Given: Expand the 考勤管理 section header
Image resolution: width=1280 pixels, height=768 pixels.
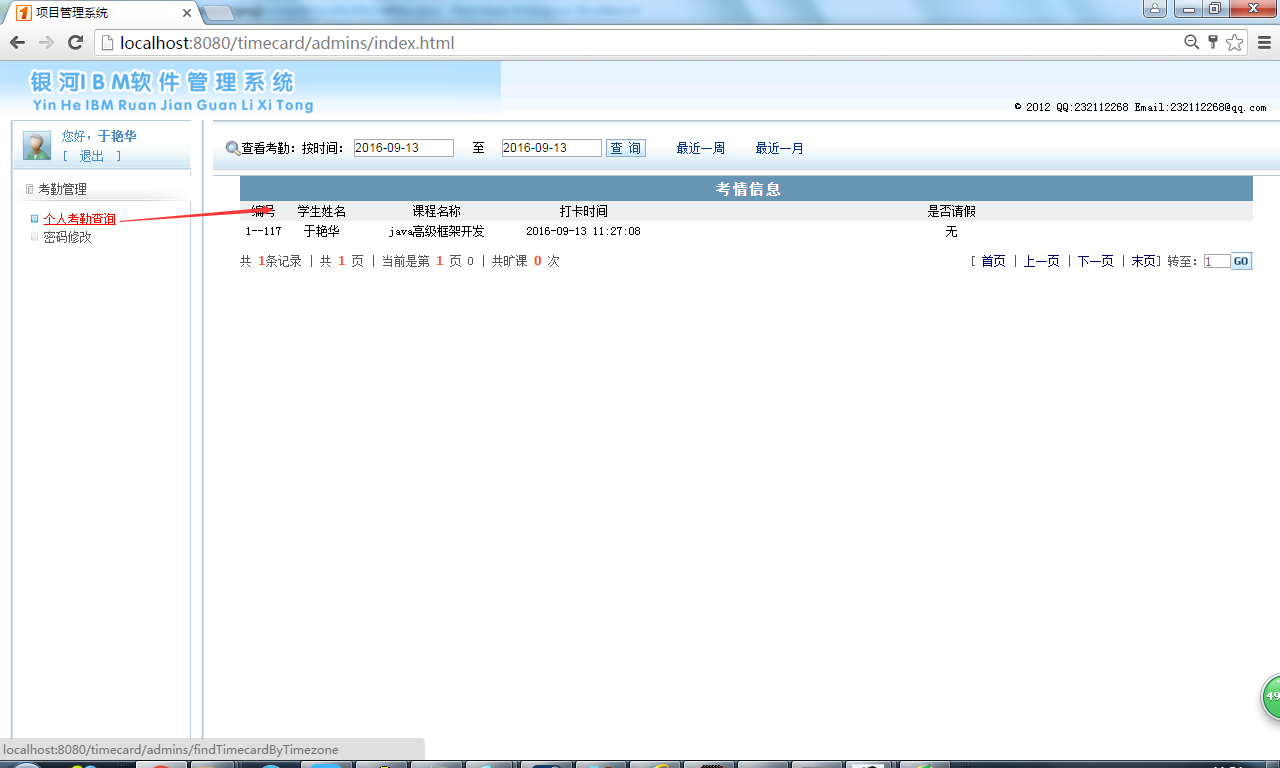Looking at the screenshot, I should point(63,188).
